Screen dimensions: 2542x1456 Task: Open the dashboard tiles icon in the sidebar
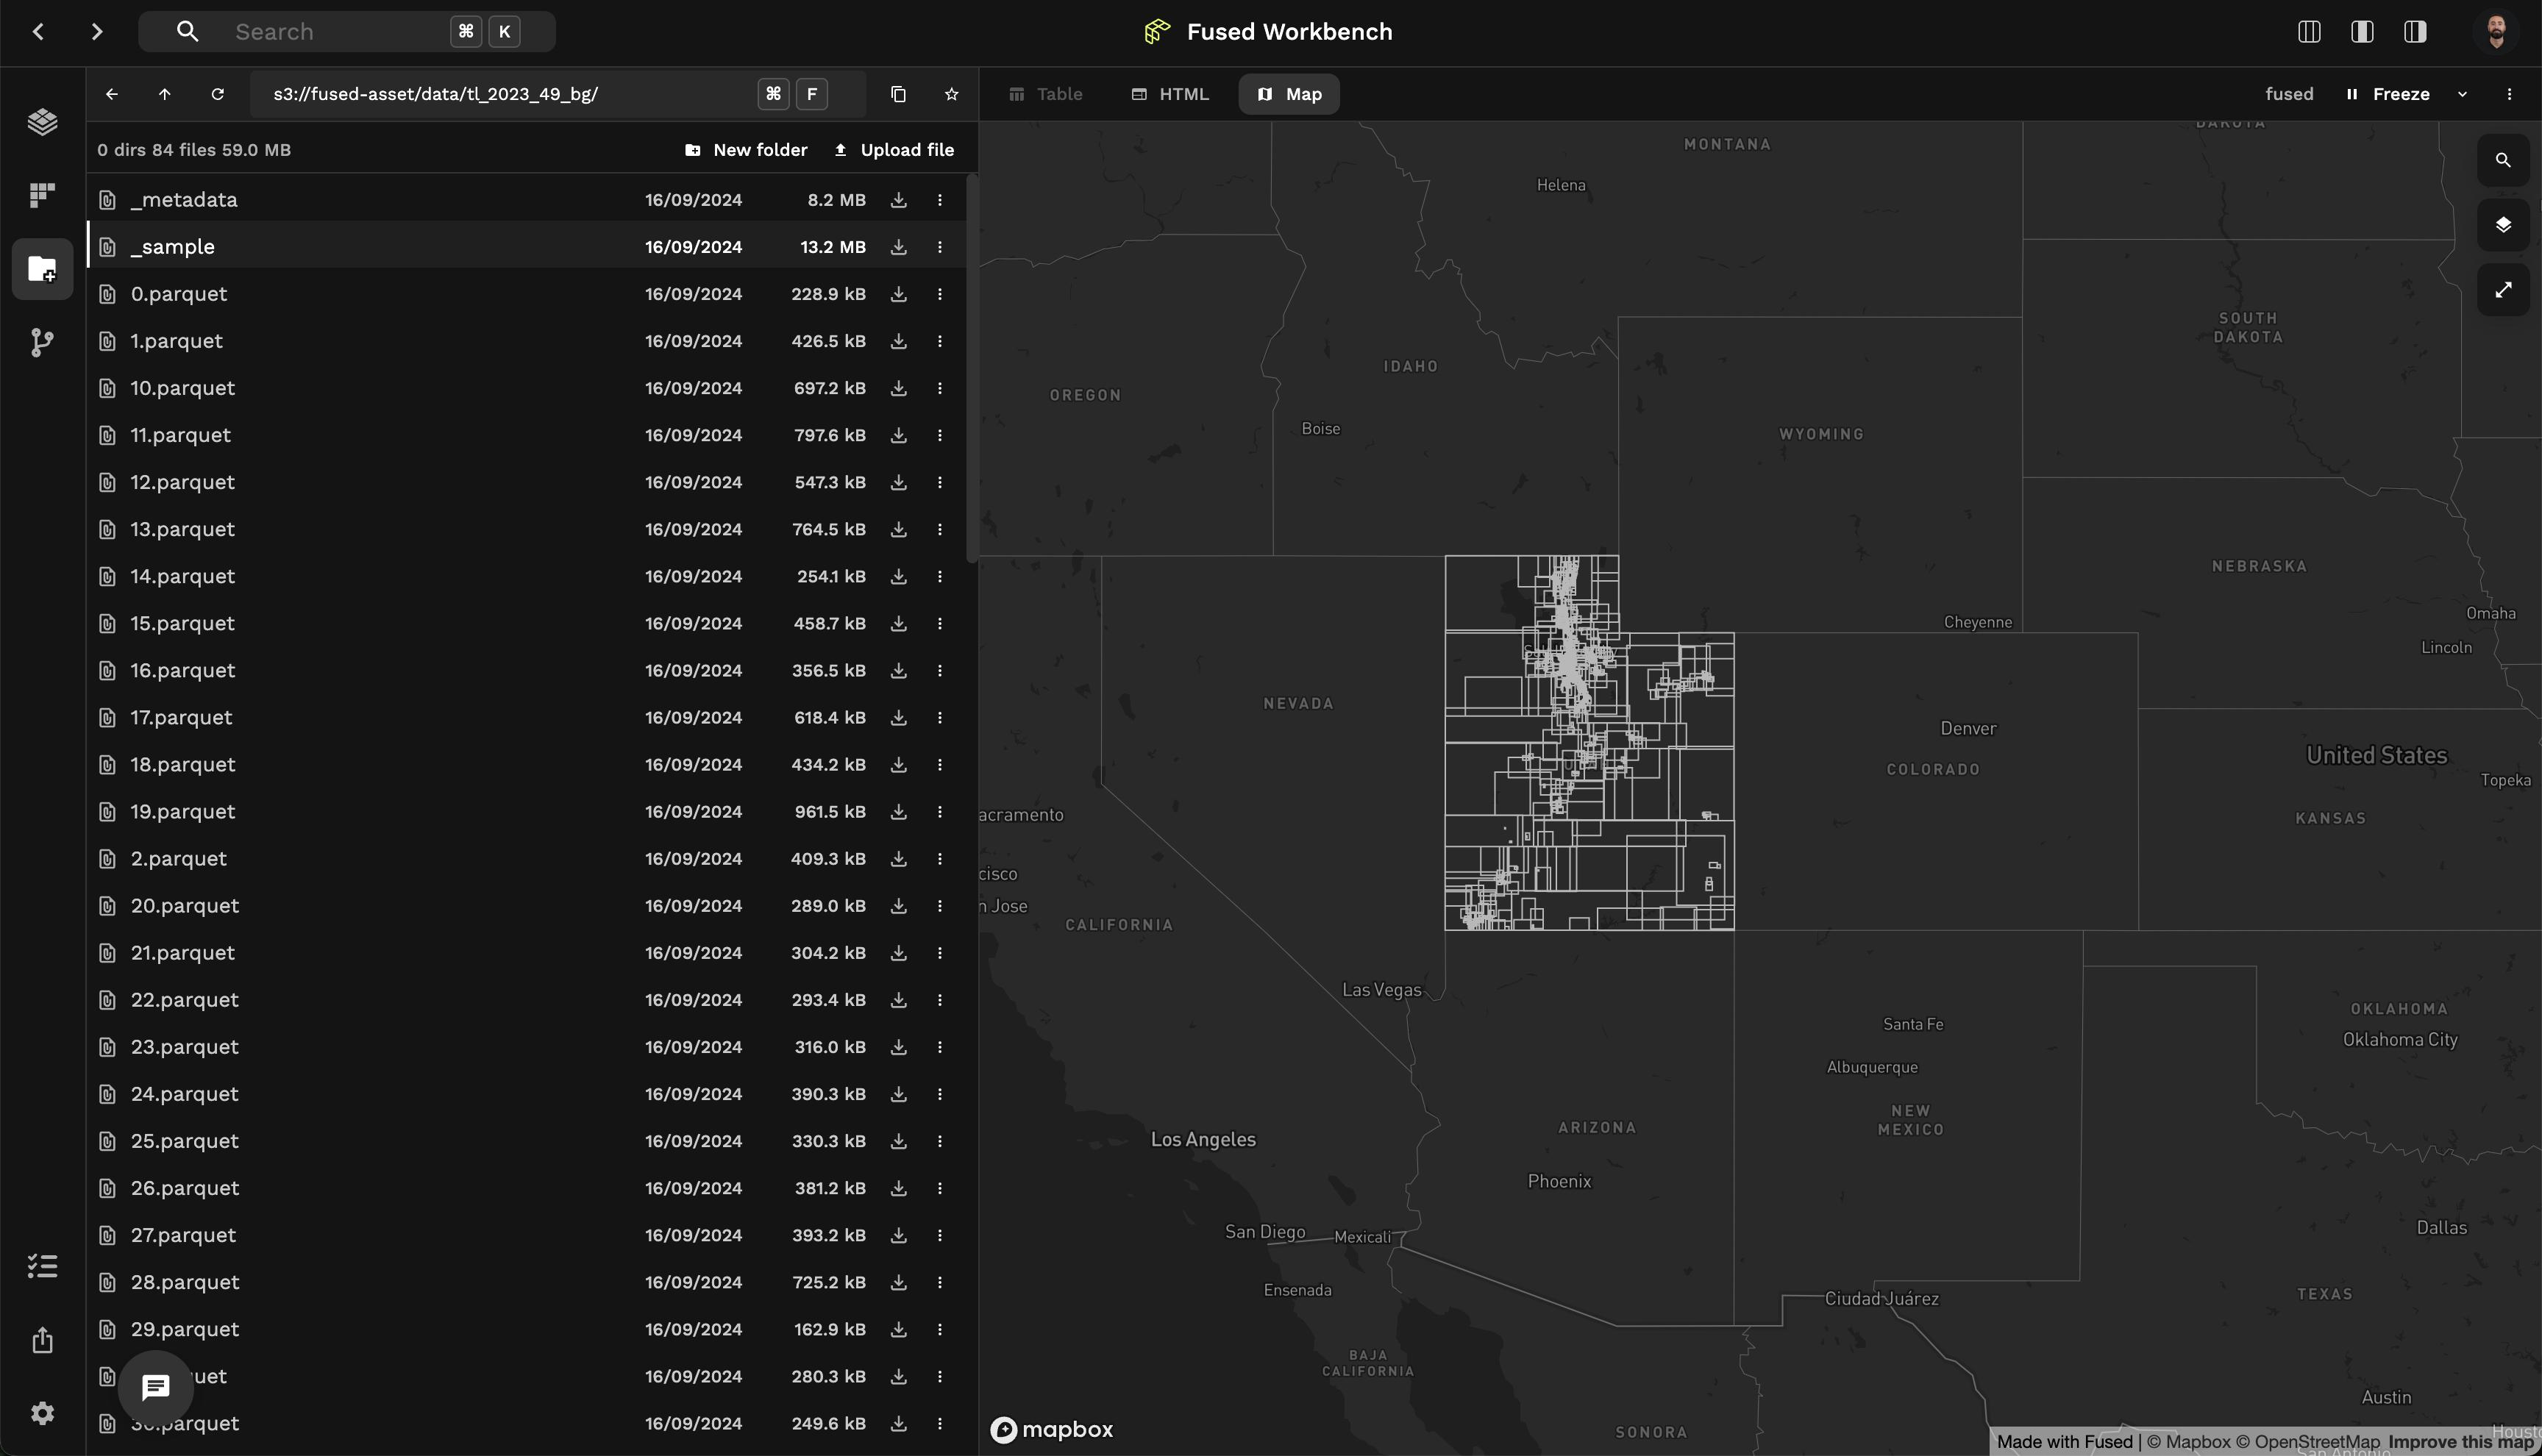coord(42,195)
